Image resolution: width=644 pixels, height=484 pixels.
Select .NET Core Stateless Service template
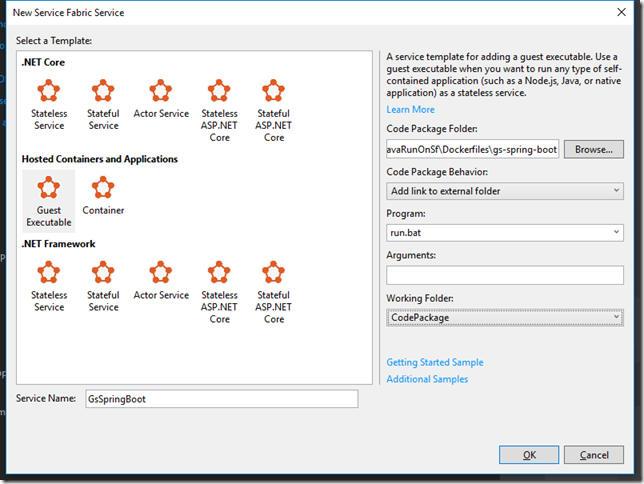click(x=49, y=105)
